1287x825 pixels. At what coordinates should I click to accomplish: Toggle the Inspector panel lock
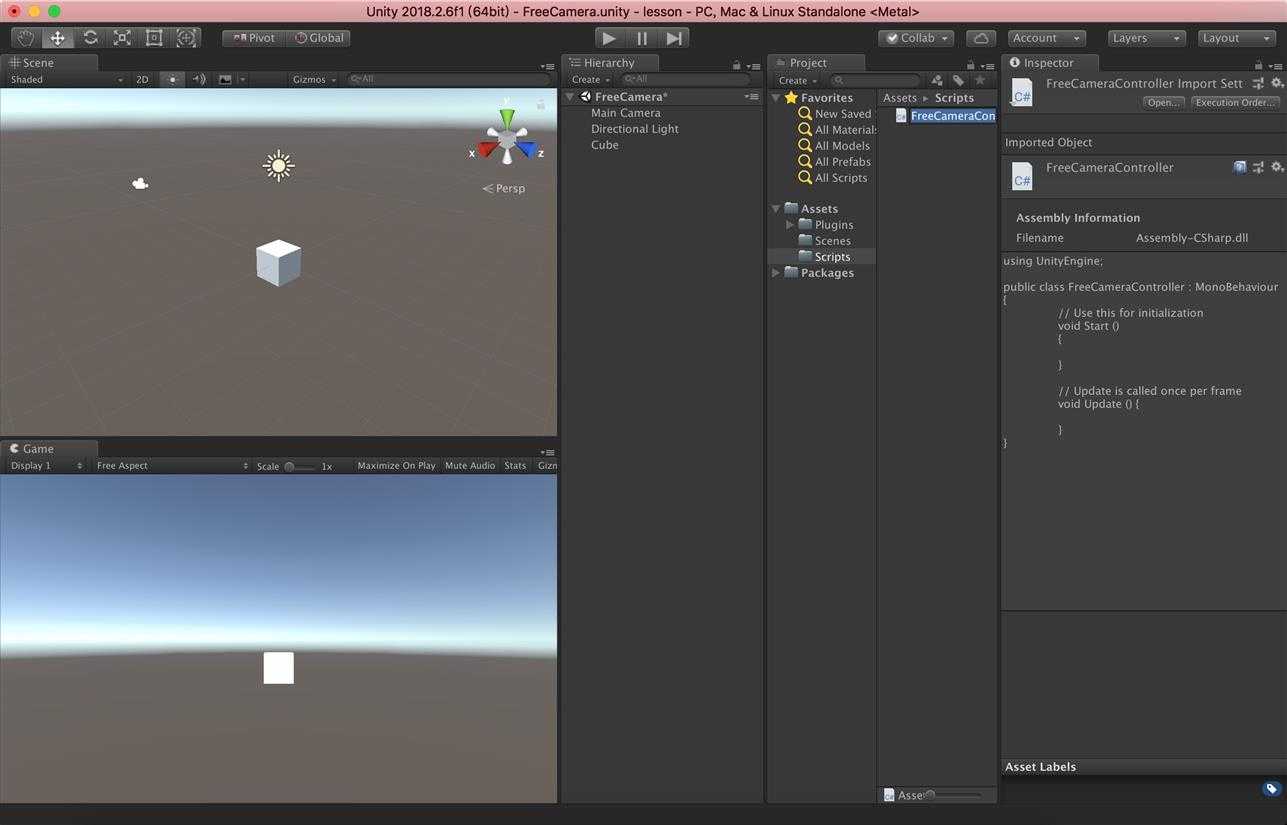[x=1259, y=65]
